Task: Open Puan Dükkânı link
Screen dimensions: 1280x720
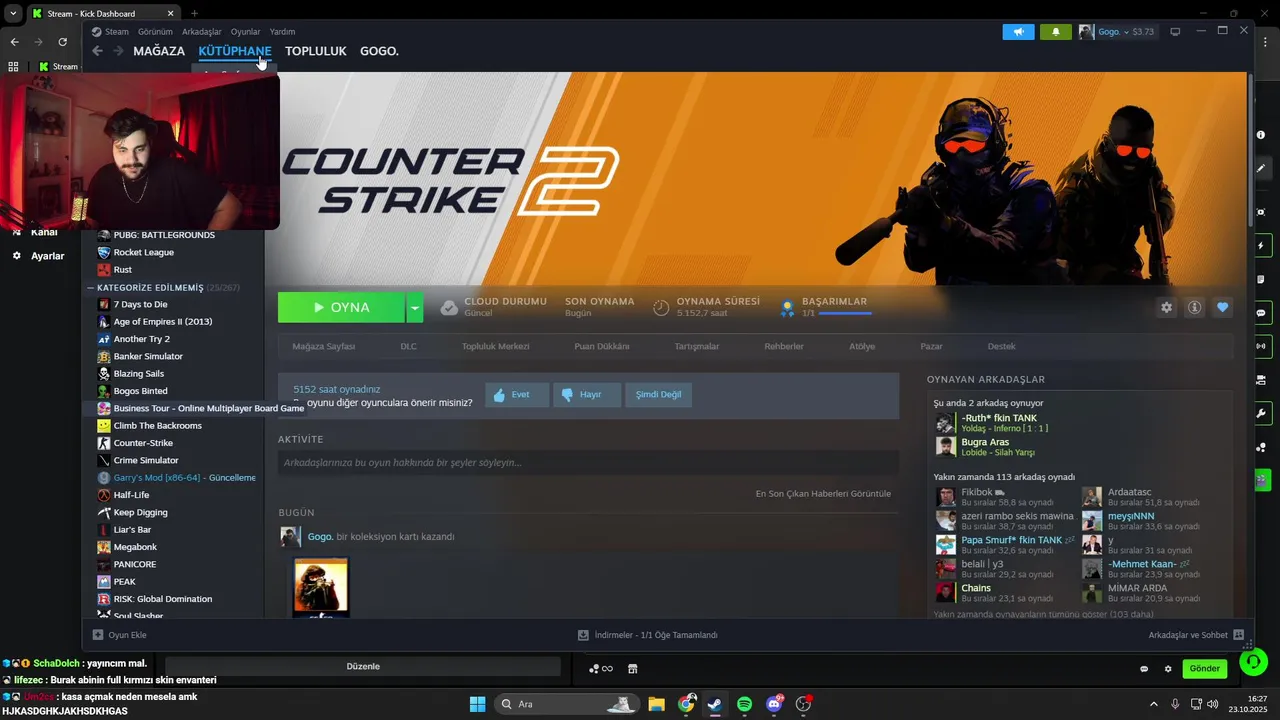Action: tap(602, 346)
